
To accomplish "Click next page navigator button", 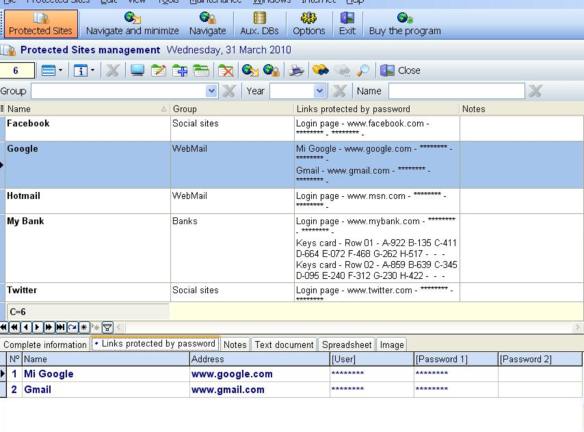I will point(48,327).
